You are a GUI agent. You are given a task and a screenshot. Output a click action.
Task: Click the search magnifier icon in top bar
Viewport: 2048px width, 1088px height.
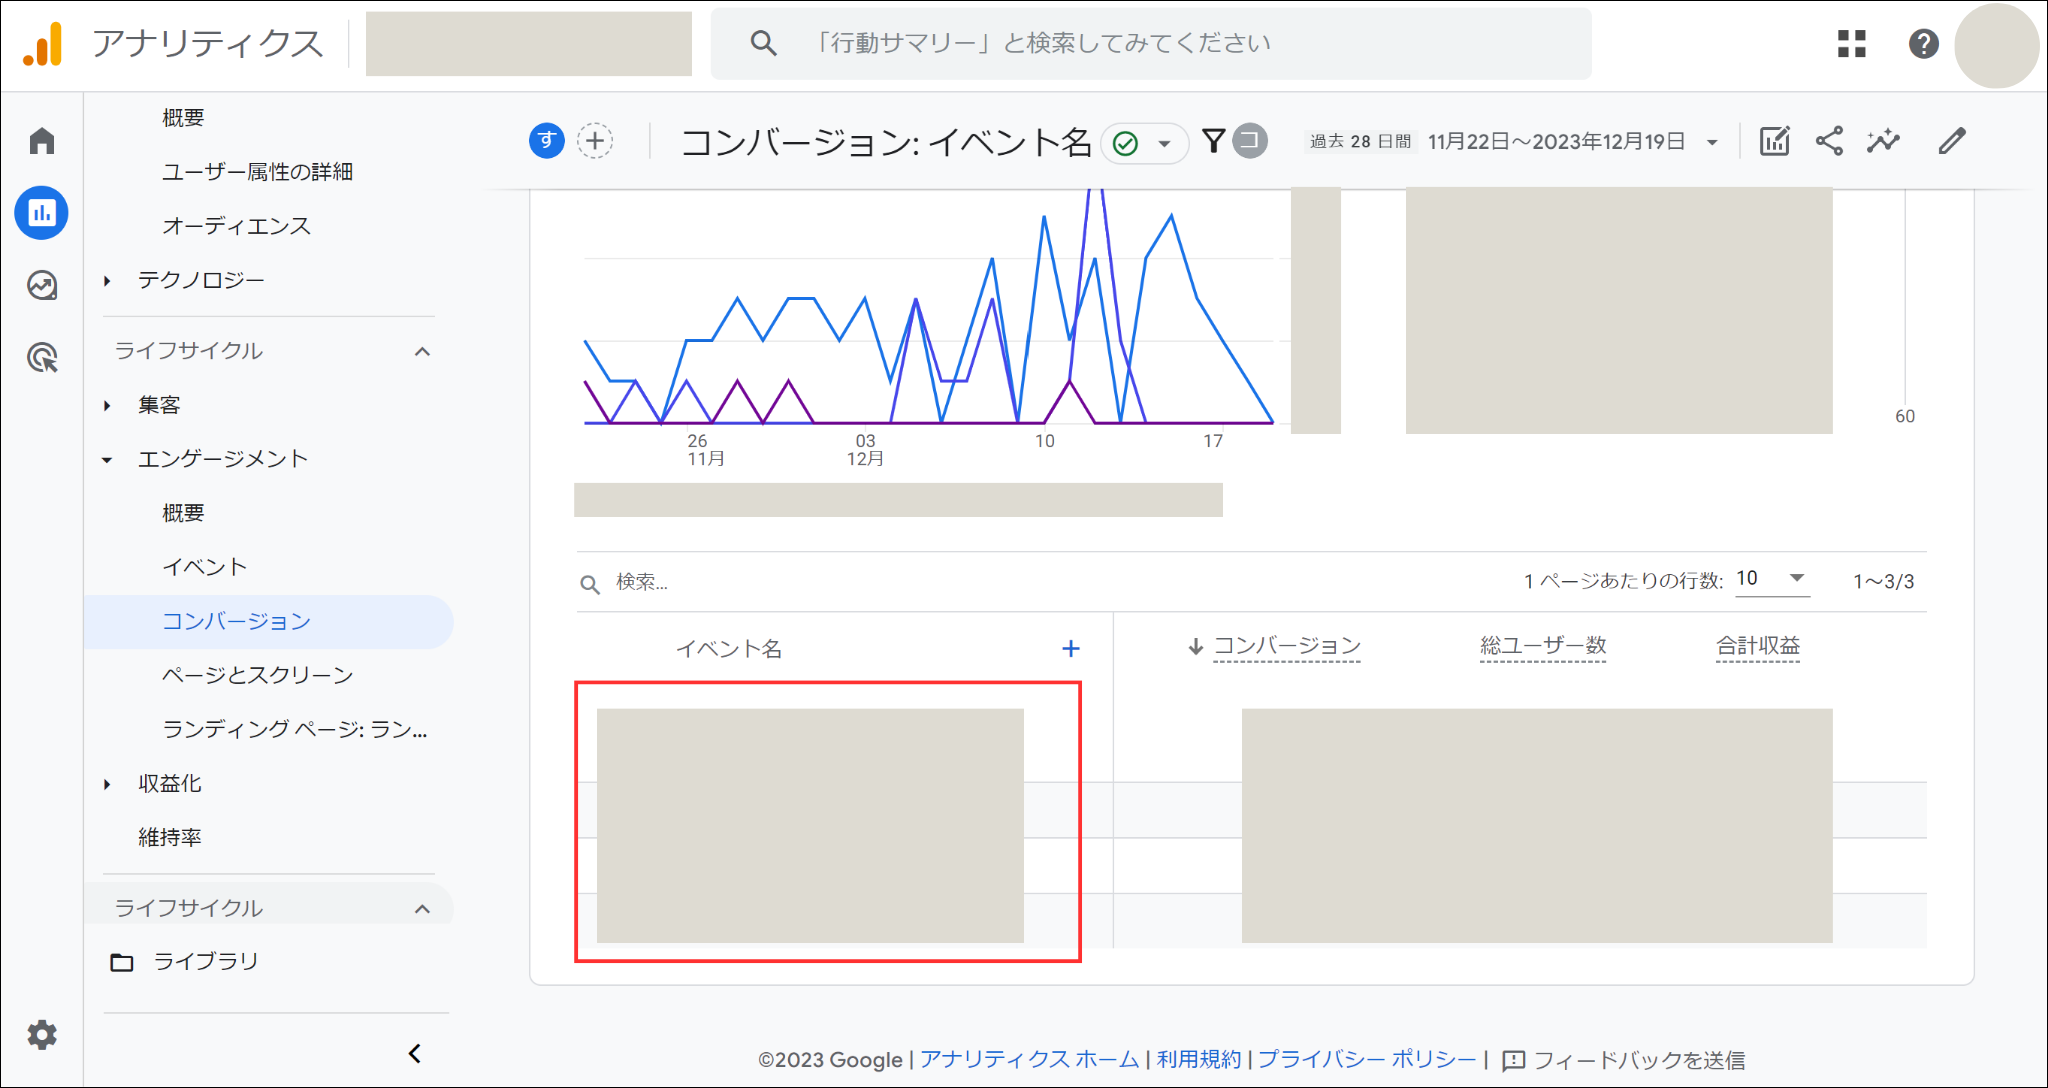(764, 43)
